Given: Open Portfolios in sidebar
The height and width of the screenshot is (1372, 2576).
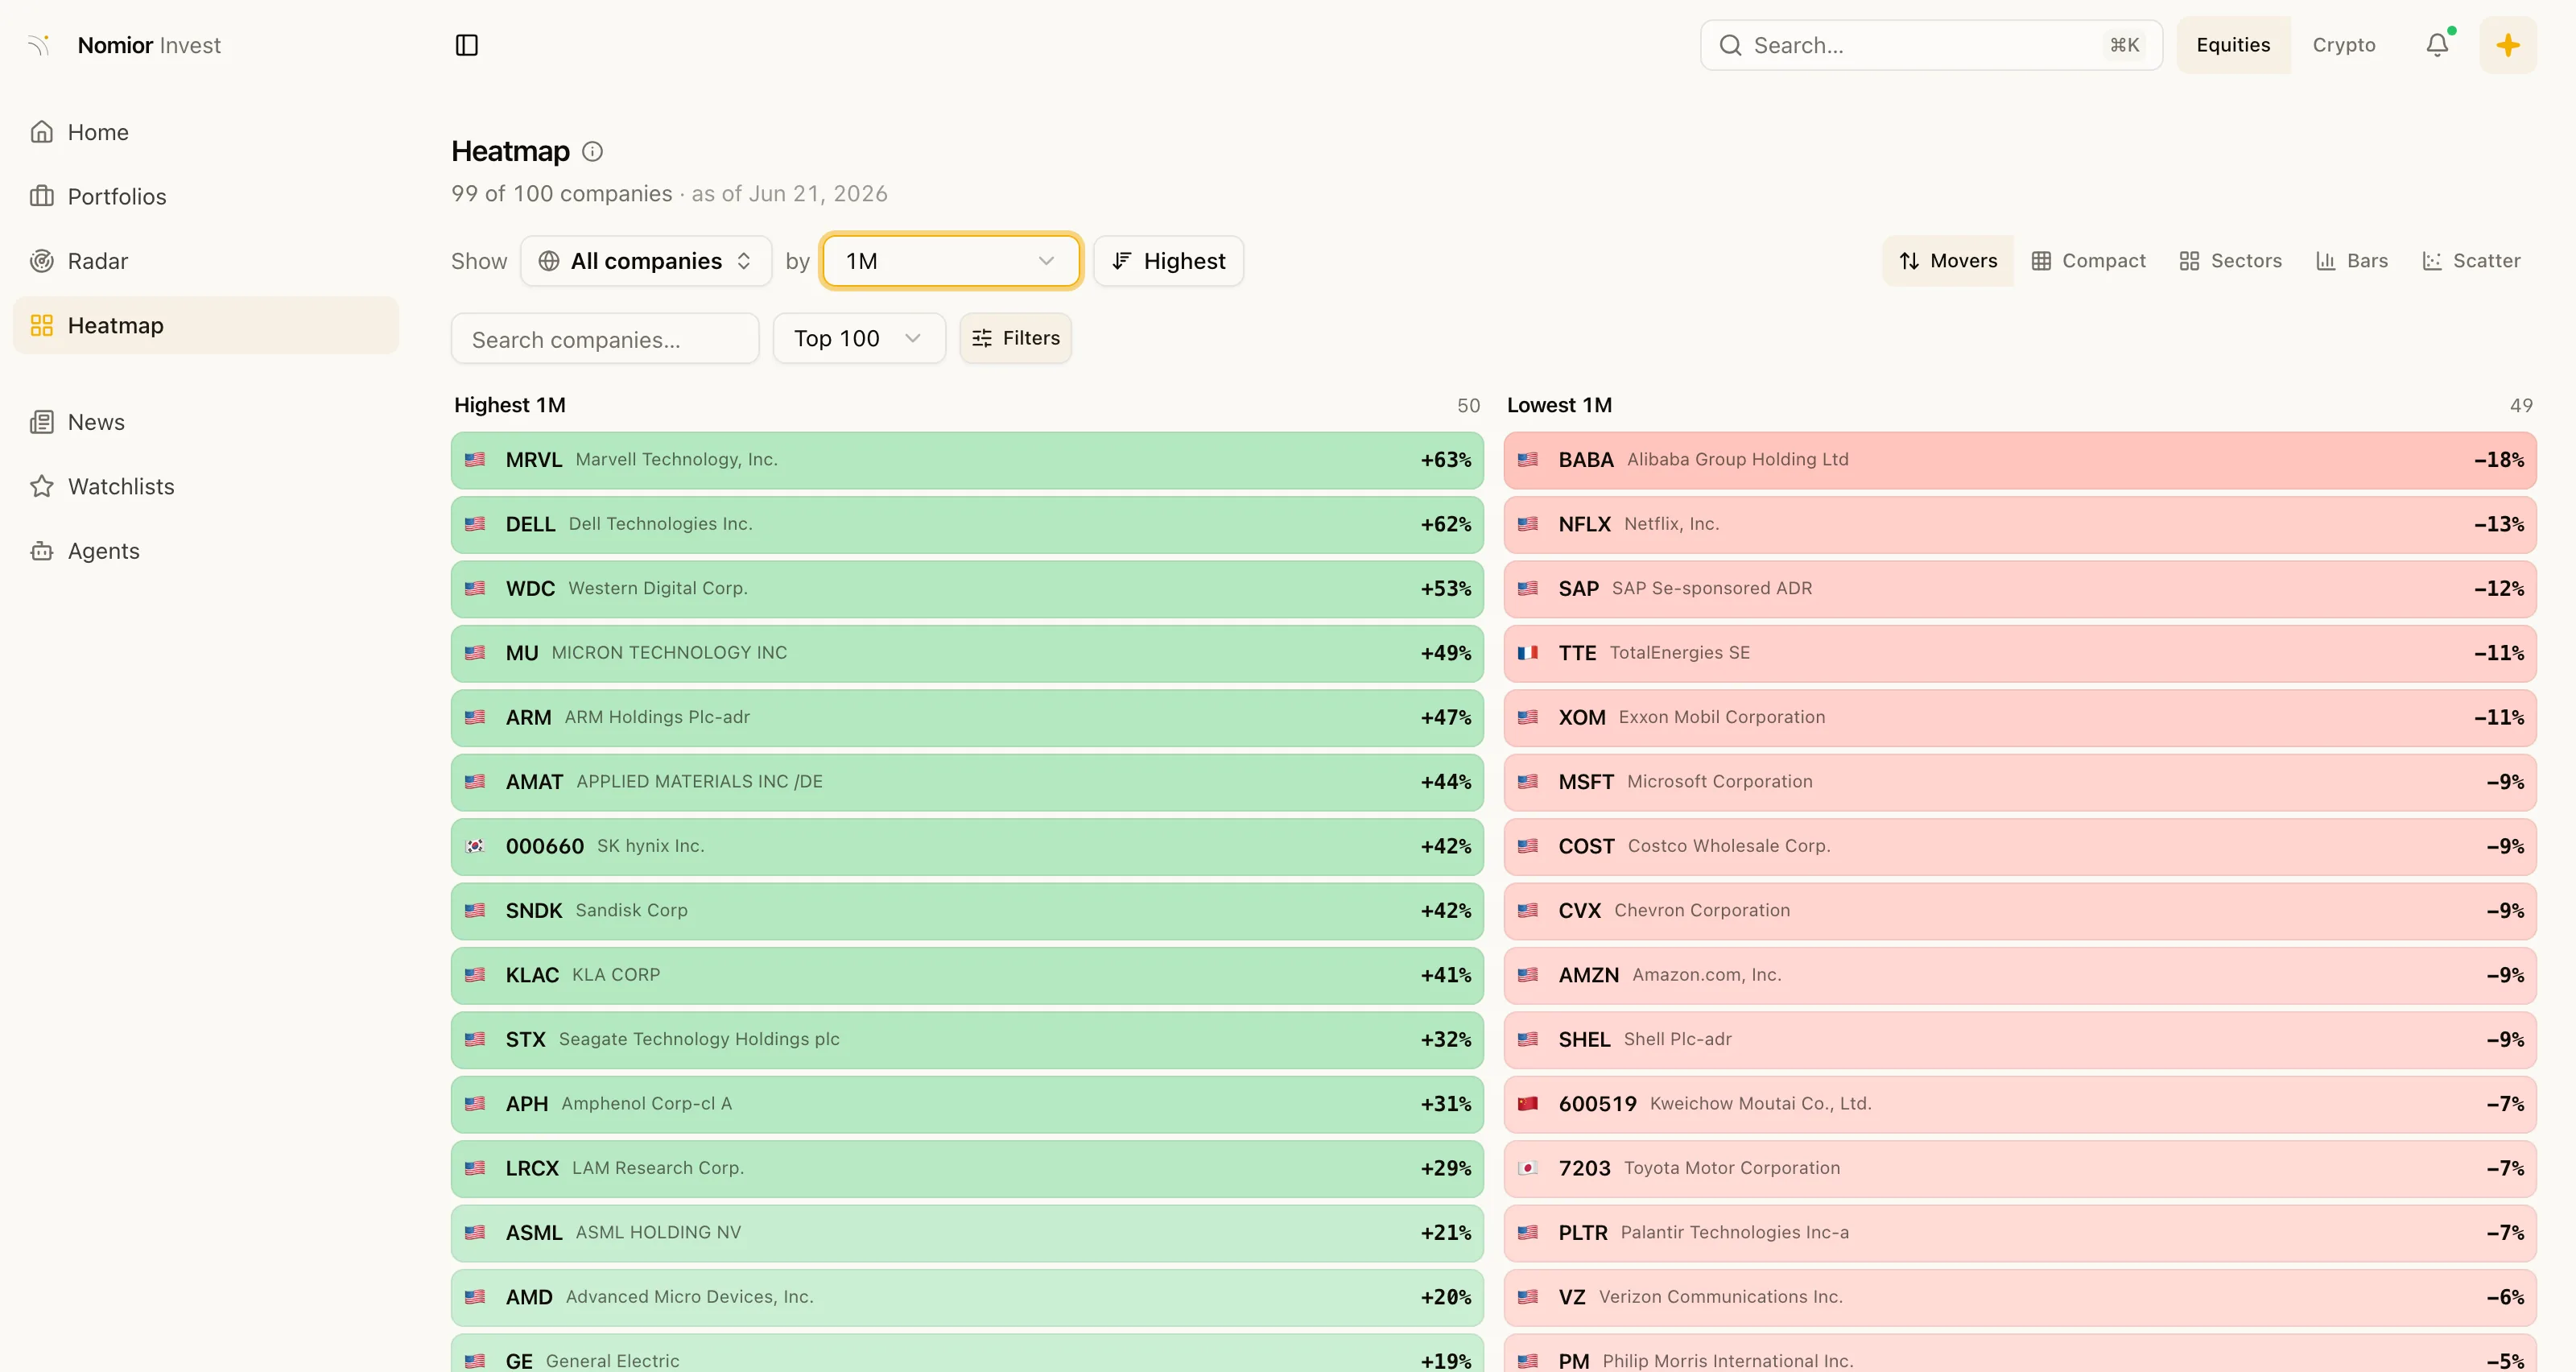Looking at the screenshot, I should tap(206, 196).
